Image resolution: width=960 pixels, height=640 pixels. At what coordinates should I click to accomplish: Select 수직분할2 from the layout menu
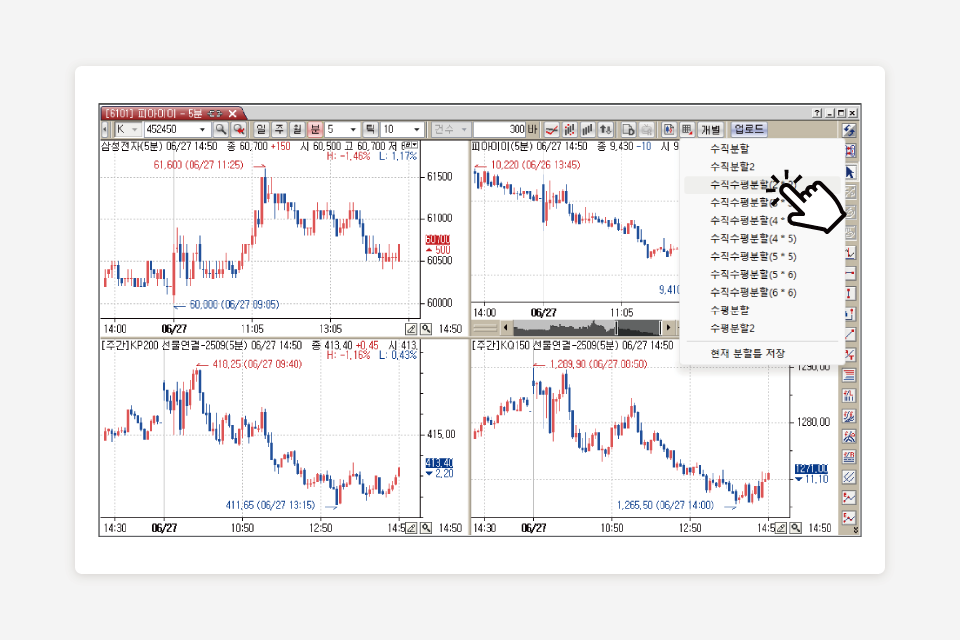pyautogui.click(x=732, y=166)
